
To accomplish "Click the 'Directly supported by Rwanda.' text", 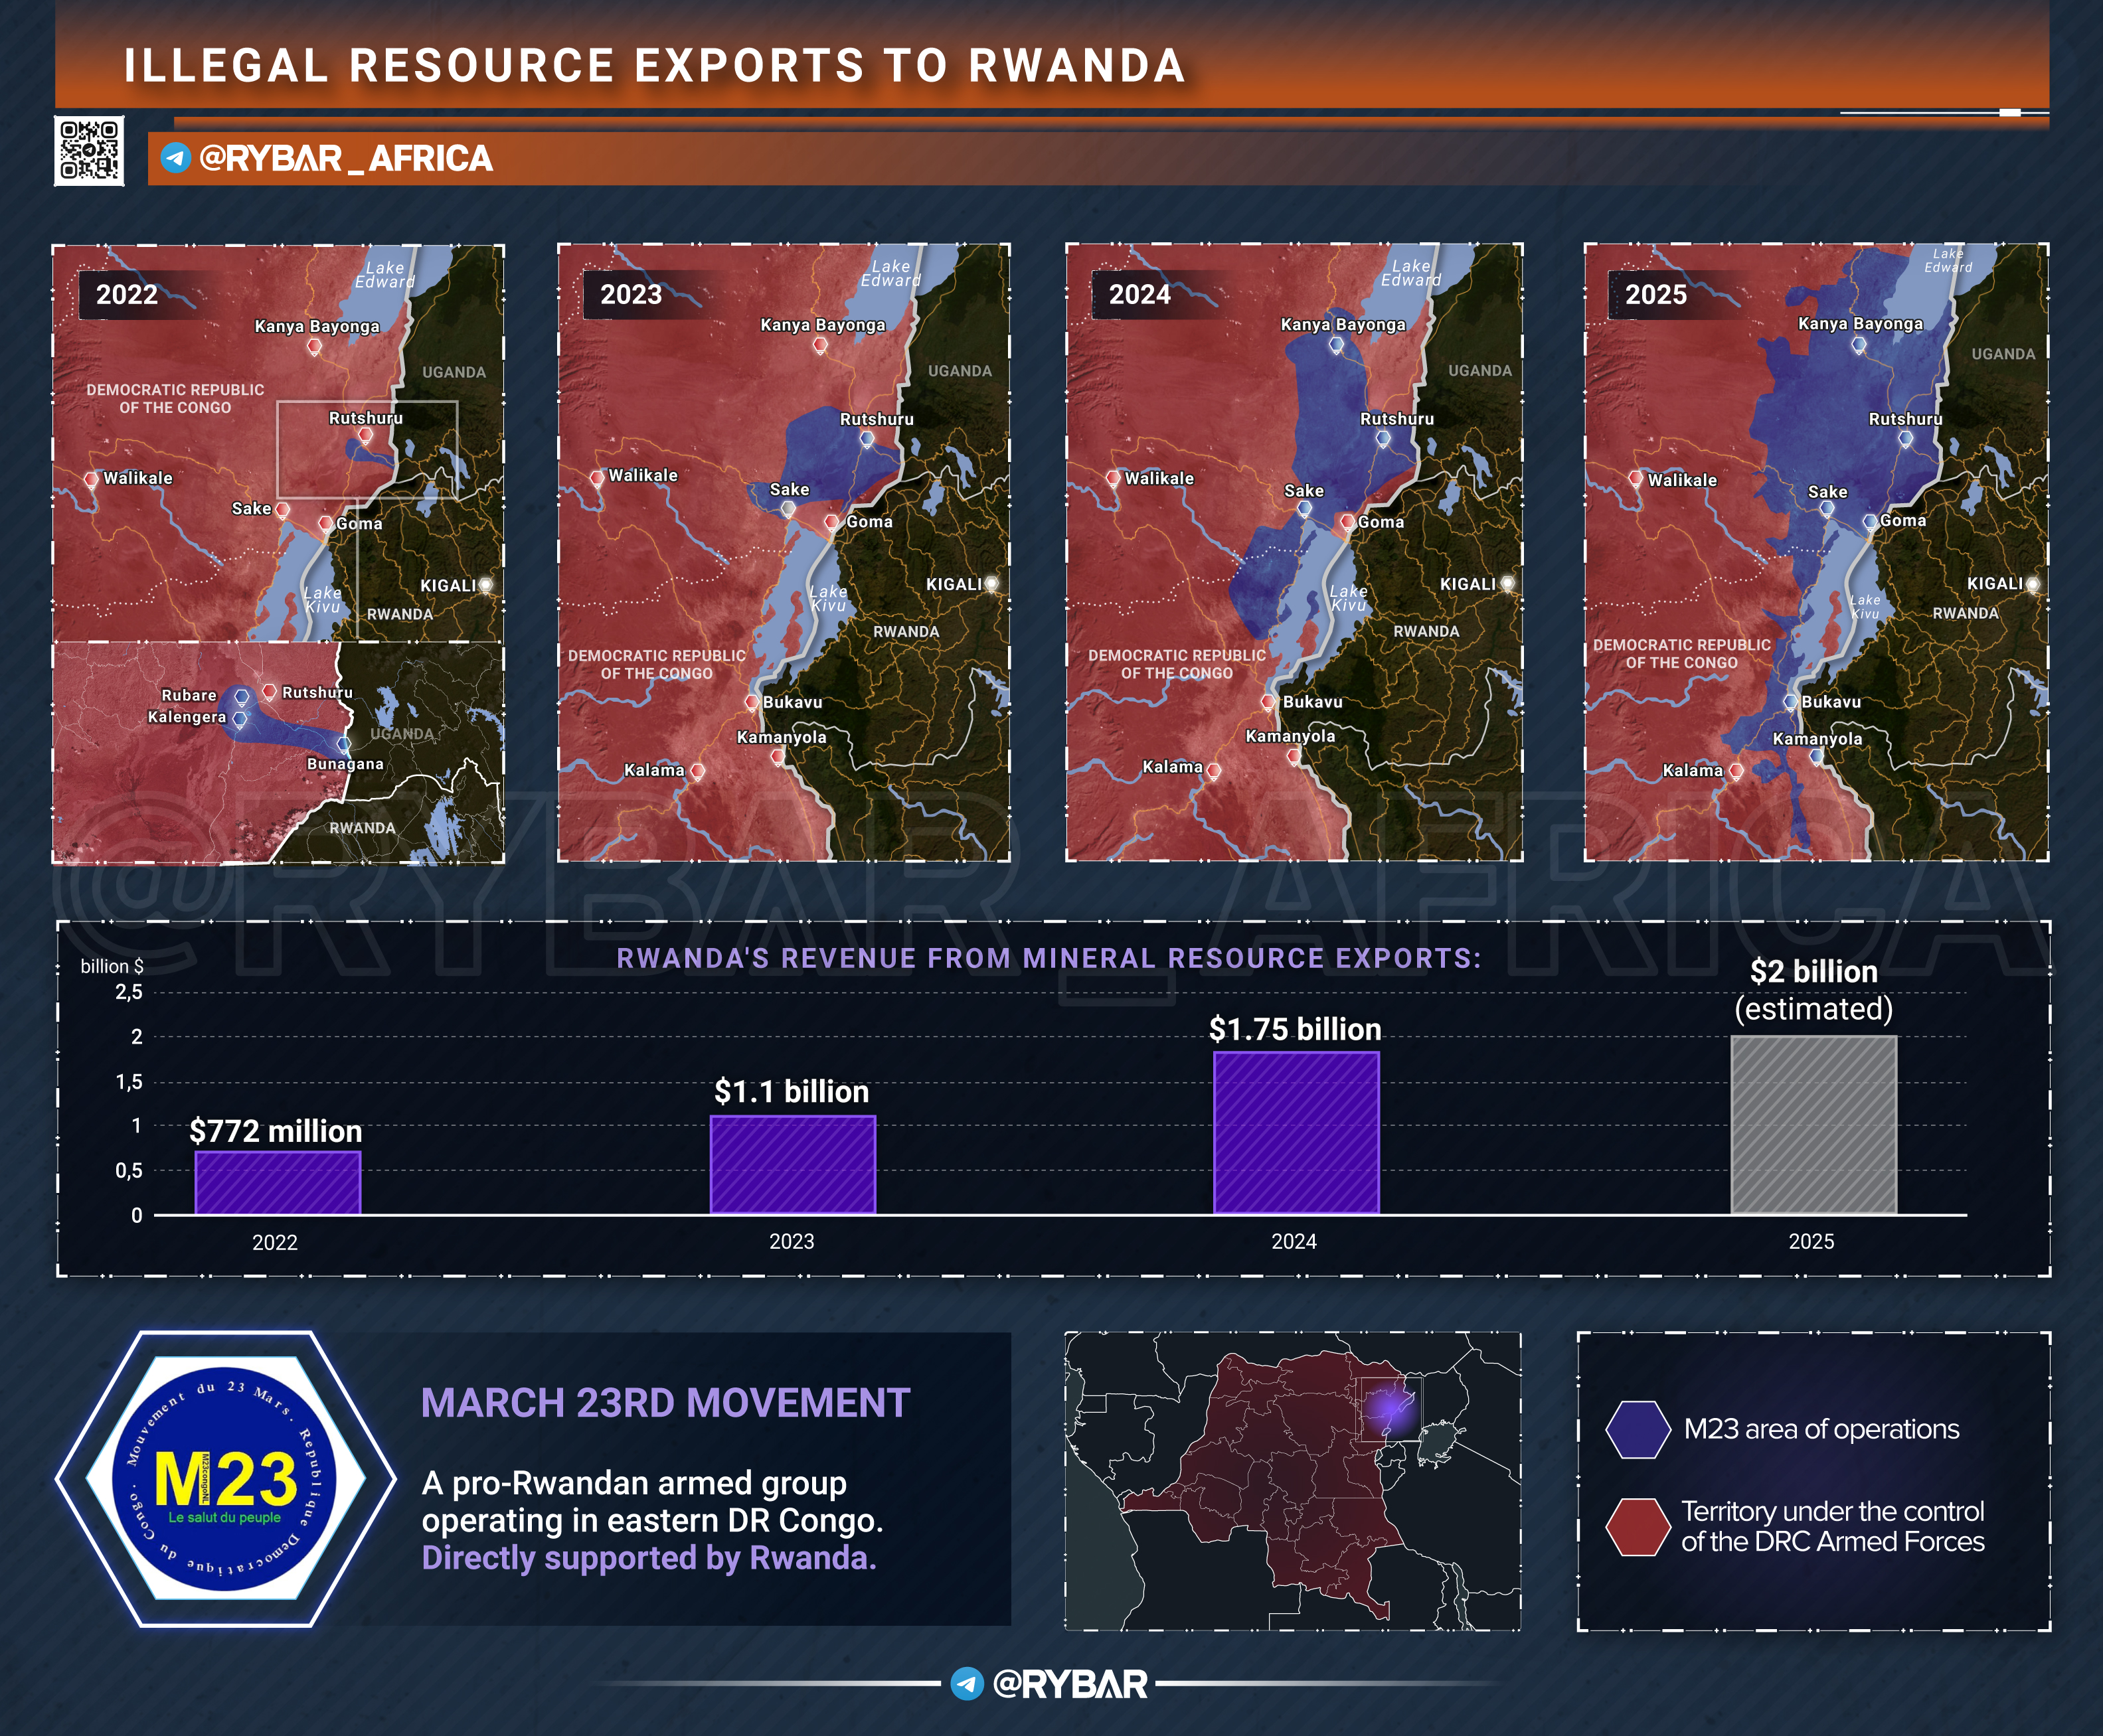I will (649, 1558).
